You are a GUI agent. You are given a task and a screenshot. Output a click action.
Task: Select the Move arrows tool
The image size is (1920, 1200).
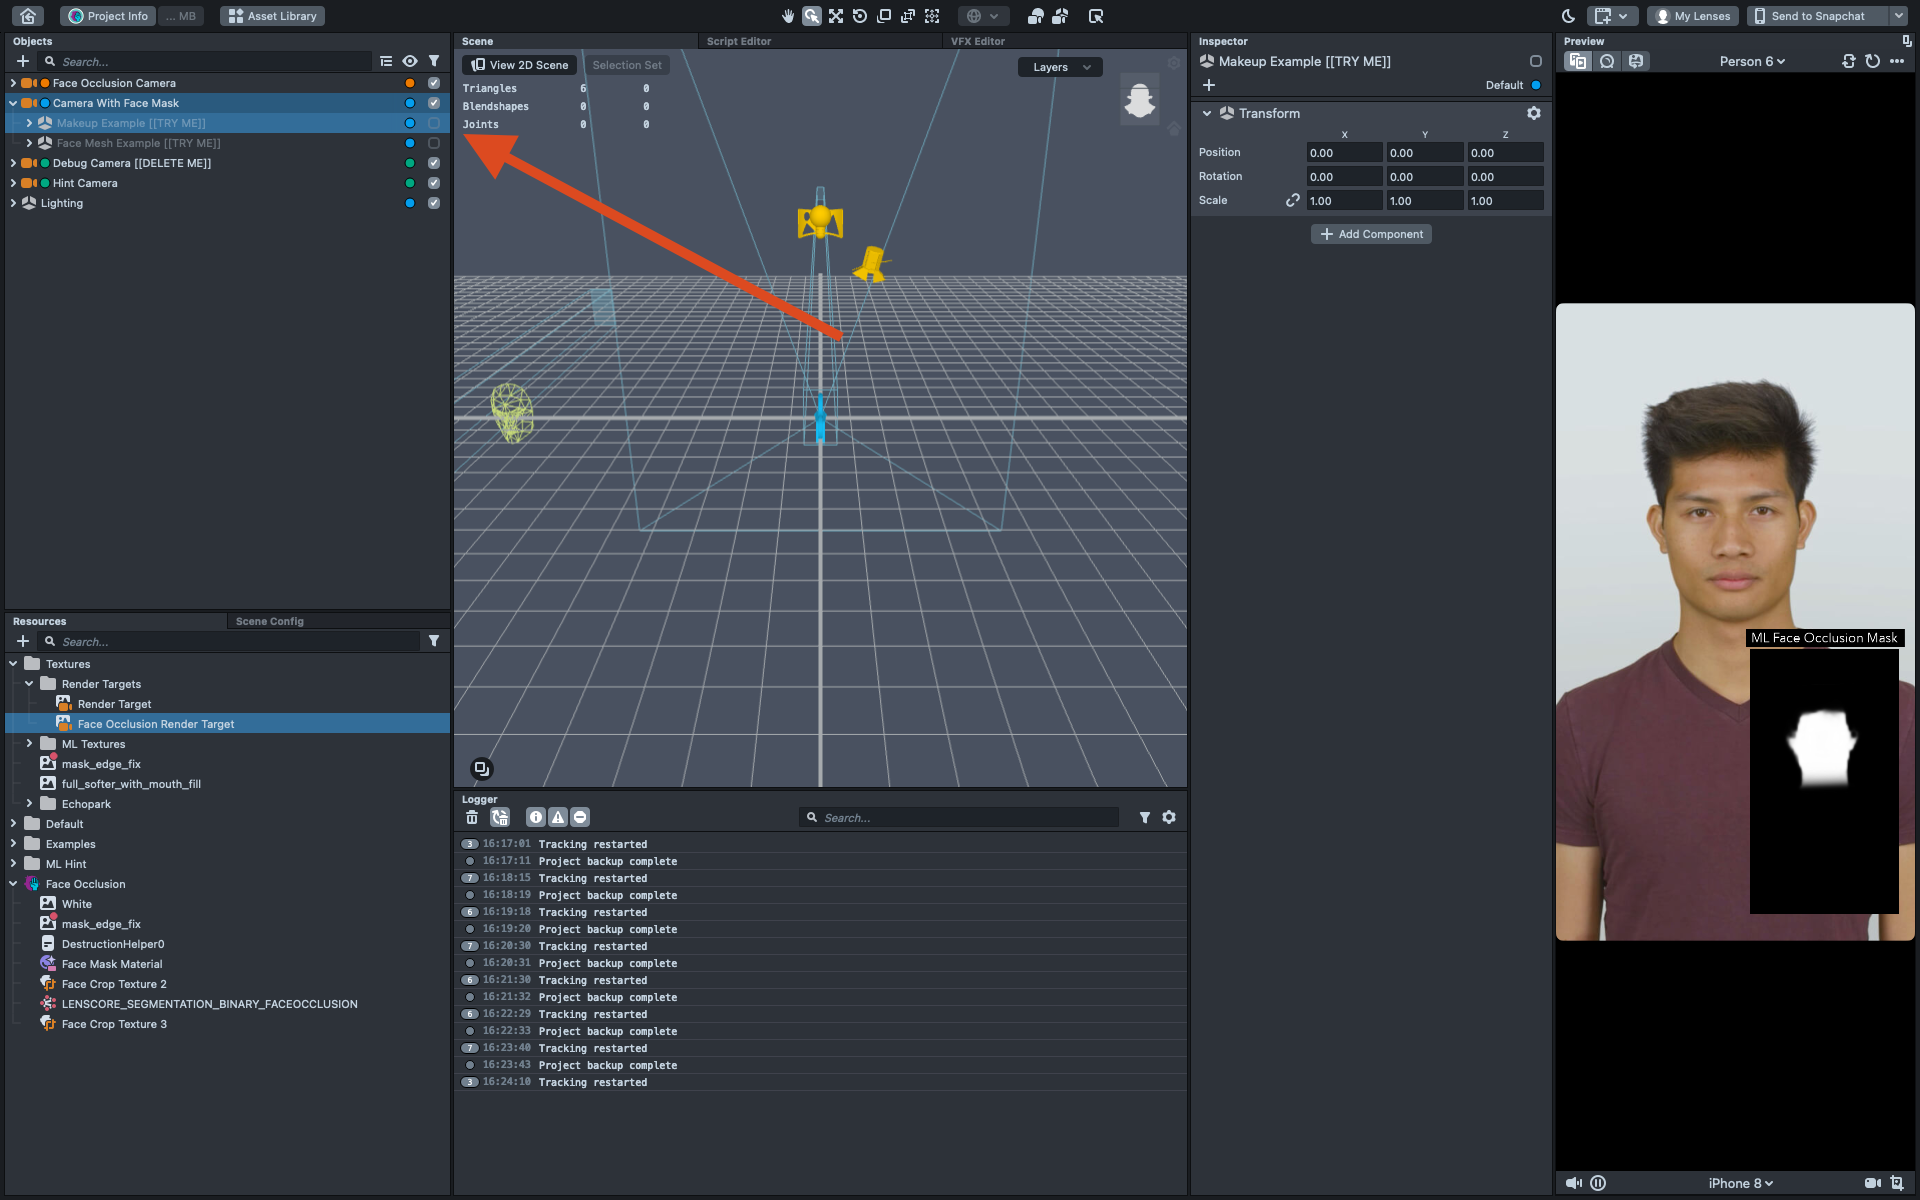[836, 16]
